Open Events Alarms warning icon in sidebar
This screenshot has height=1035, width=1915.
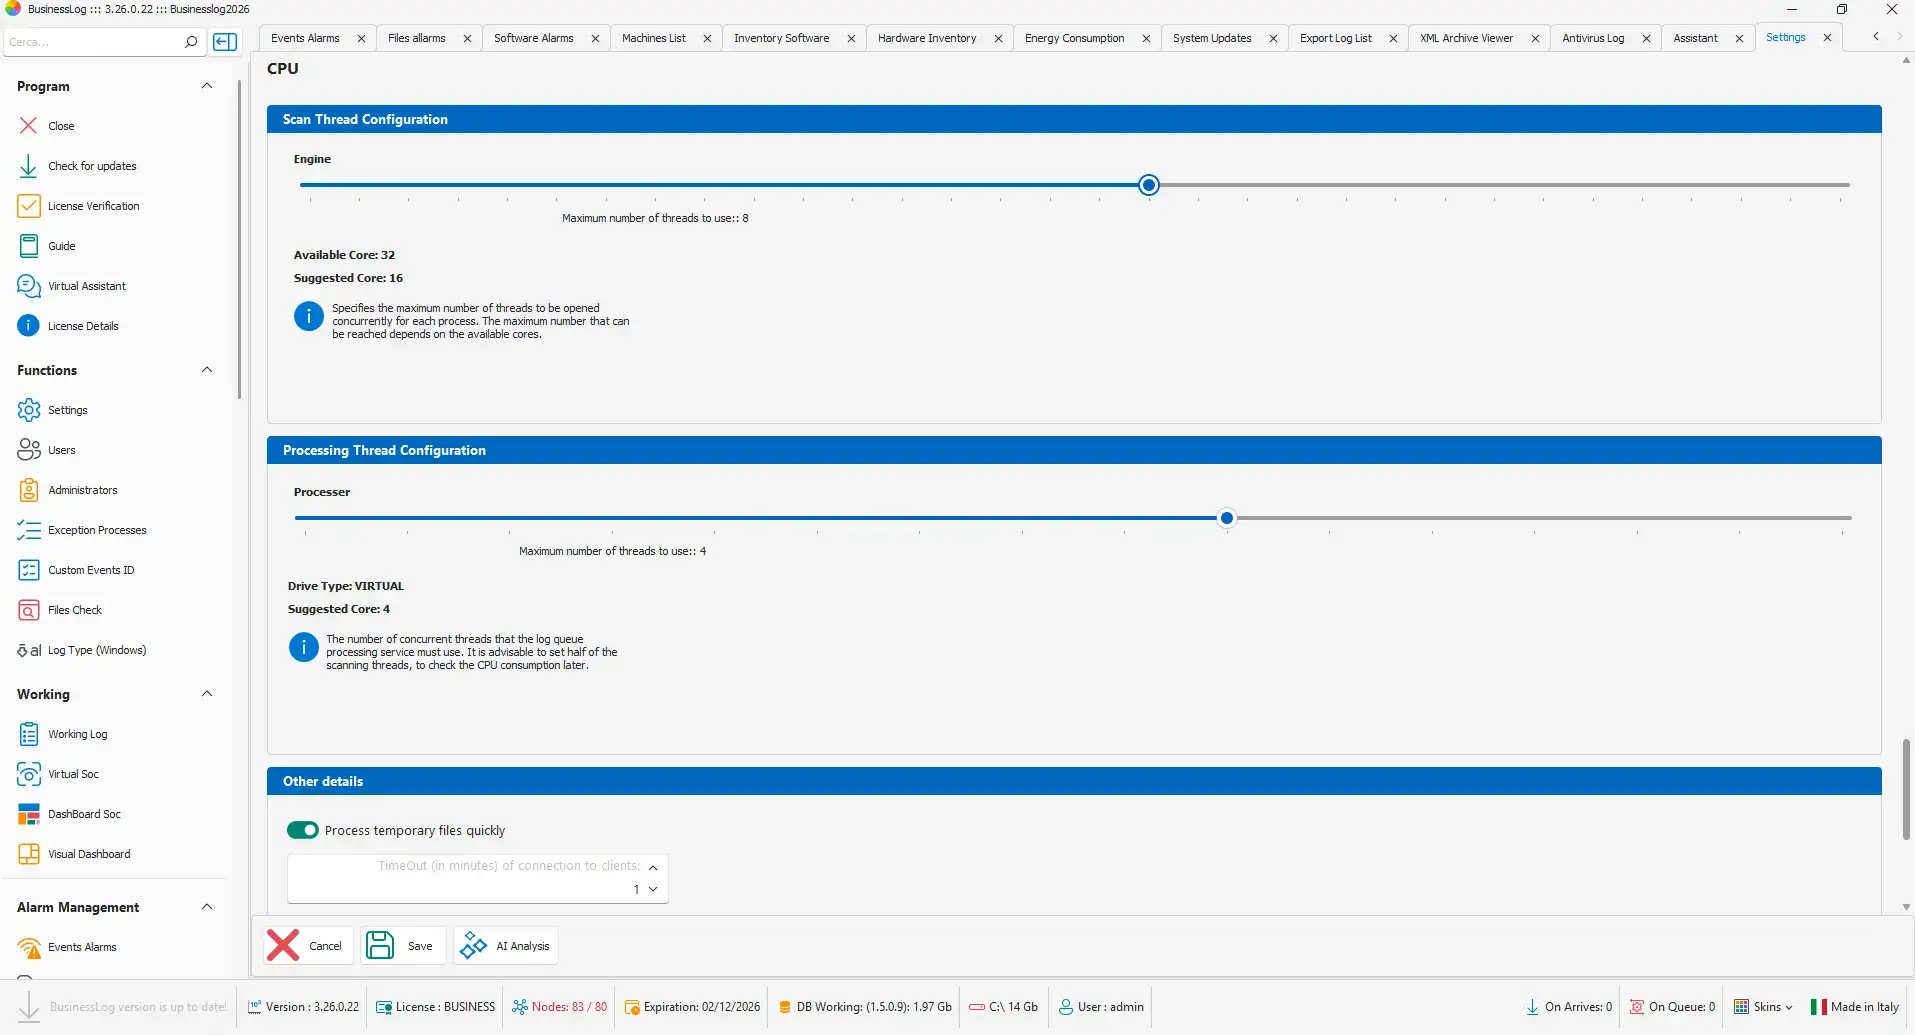click(x=28, y=947)
